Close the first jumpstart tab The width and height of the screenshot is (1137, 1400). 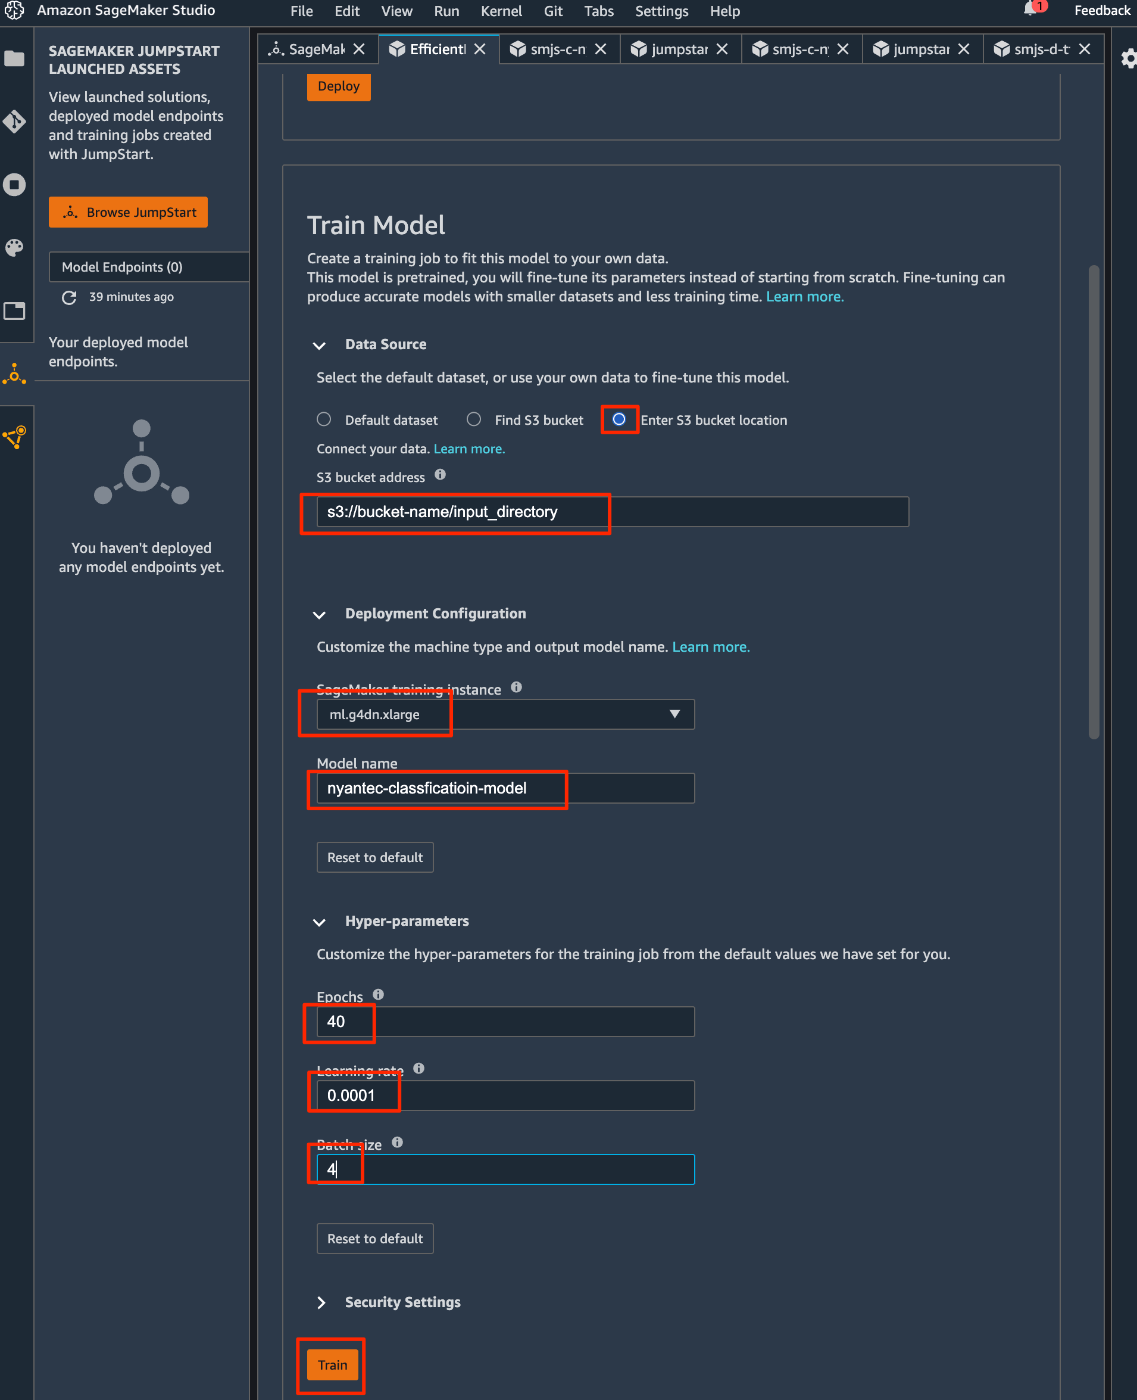point(722,49)
